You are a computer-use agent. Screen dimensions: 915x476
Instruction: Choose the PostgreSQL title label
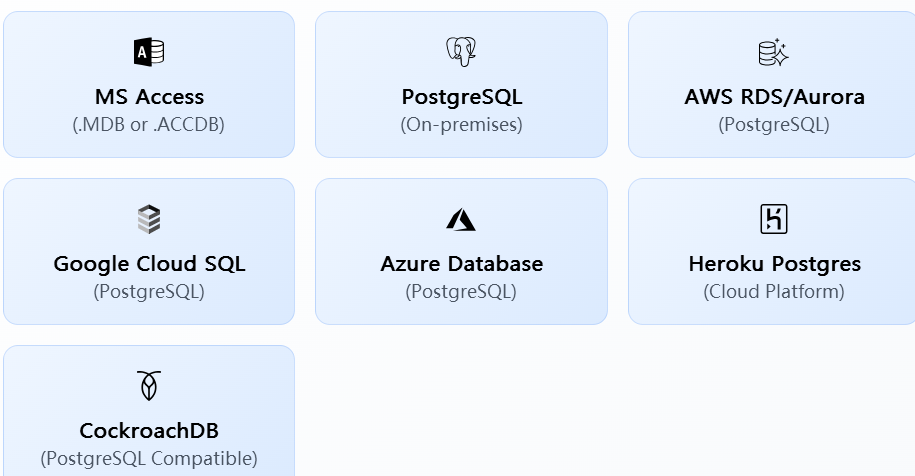tap(461, 97)
